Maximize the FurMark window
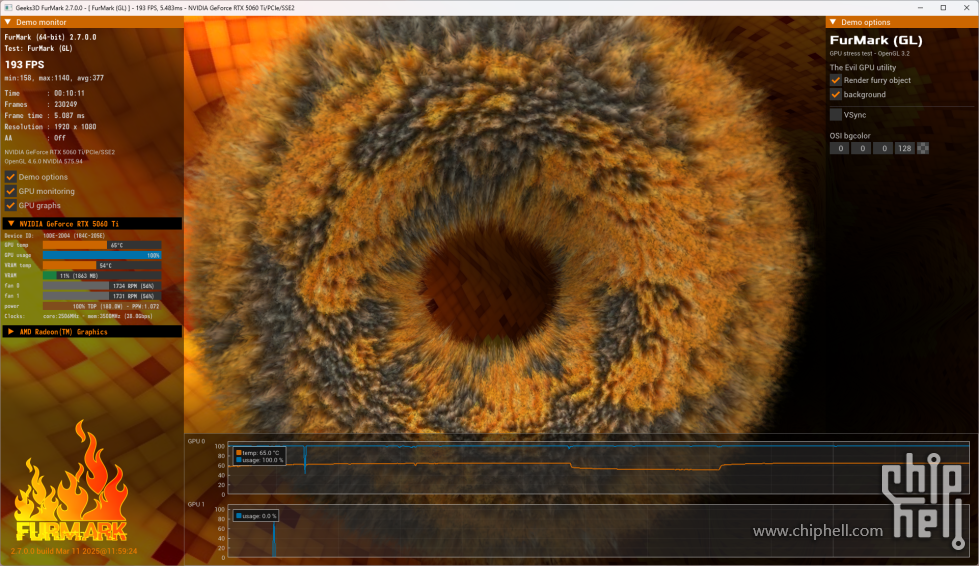This screenshot has width=979, height=566. tap(943, 7)
